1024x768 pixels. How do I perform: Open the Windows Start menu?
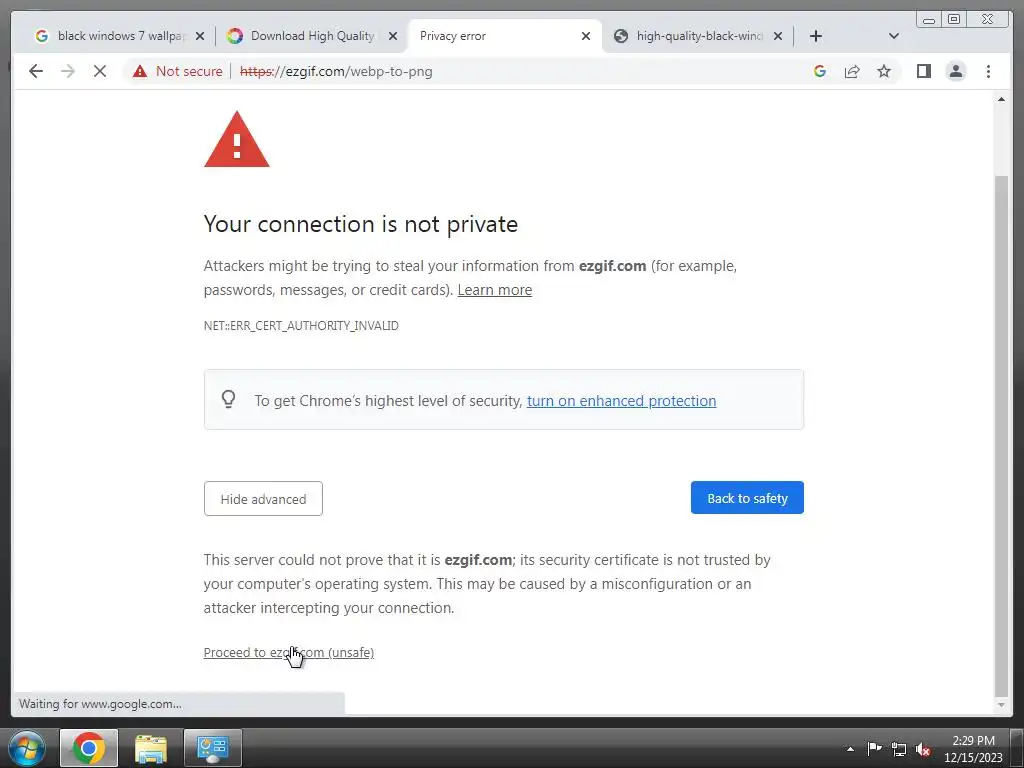click(27, 748)
